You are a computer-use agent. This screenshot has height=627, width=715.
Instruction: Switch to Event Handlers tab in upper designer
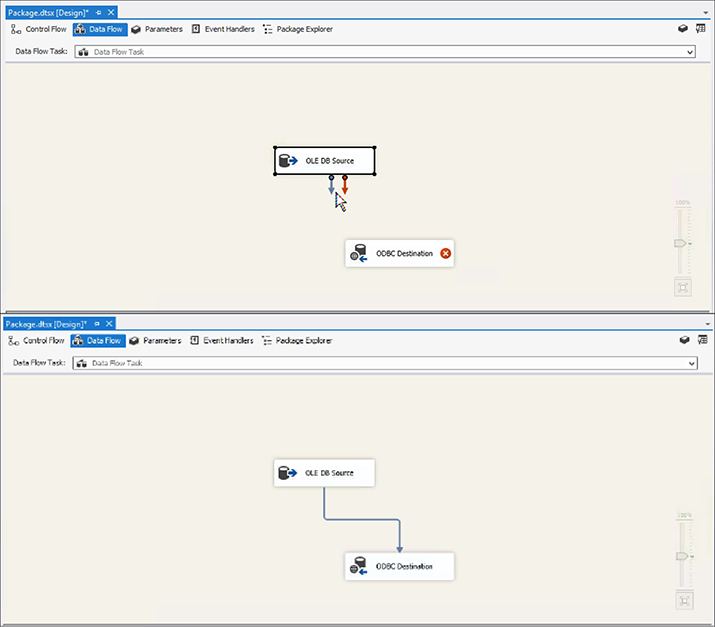223,29
